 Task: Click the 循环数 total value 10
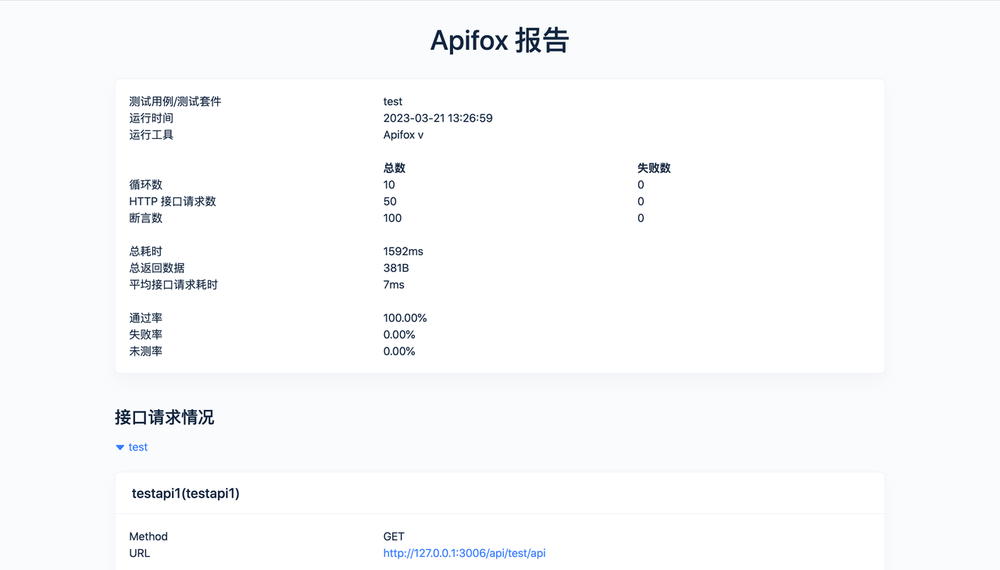[389, 185]
